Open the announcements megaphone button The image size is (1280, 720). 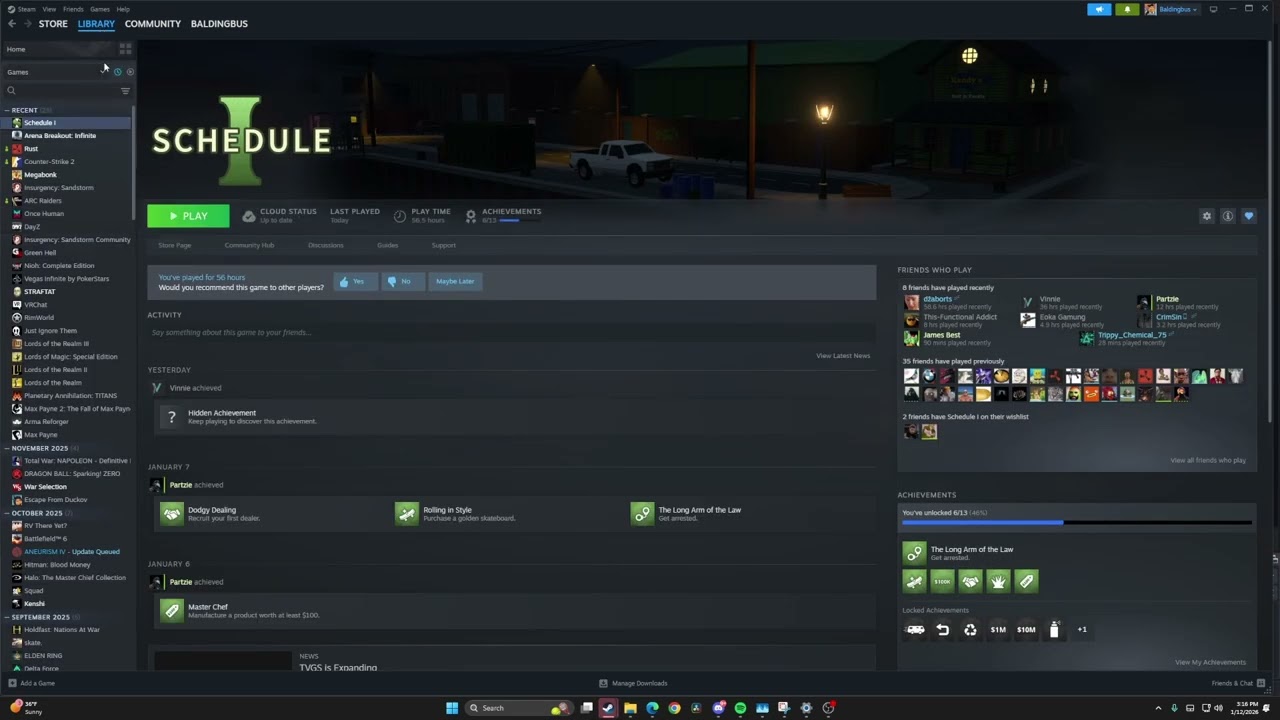click(1099, 9)
